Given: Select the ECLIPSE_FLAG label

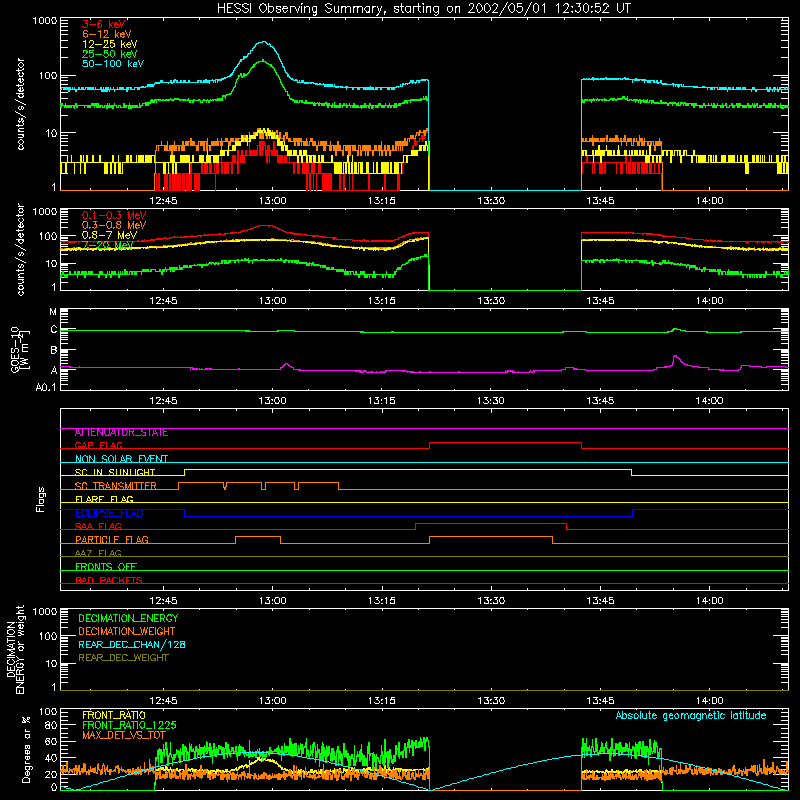Looking at the screenshot, I should 109,513.
